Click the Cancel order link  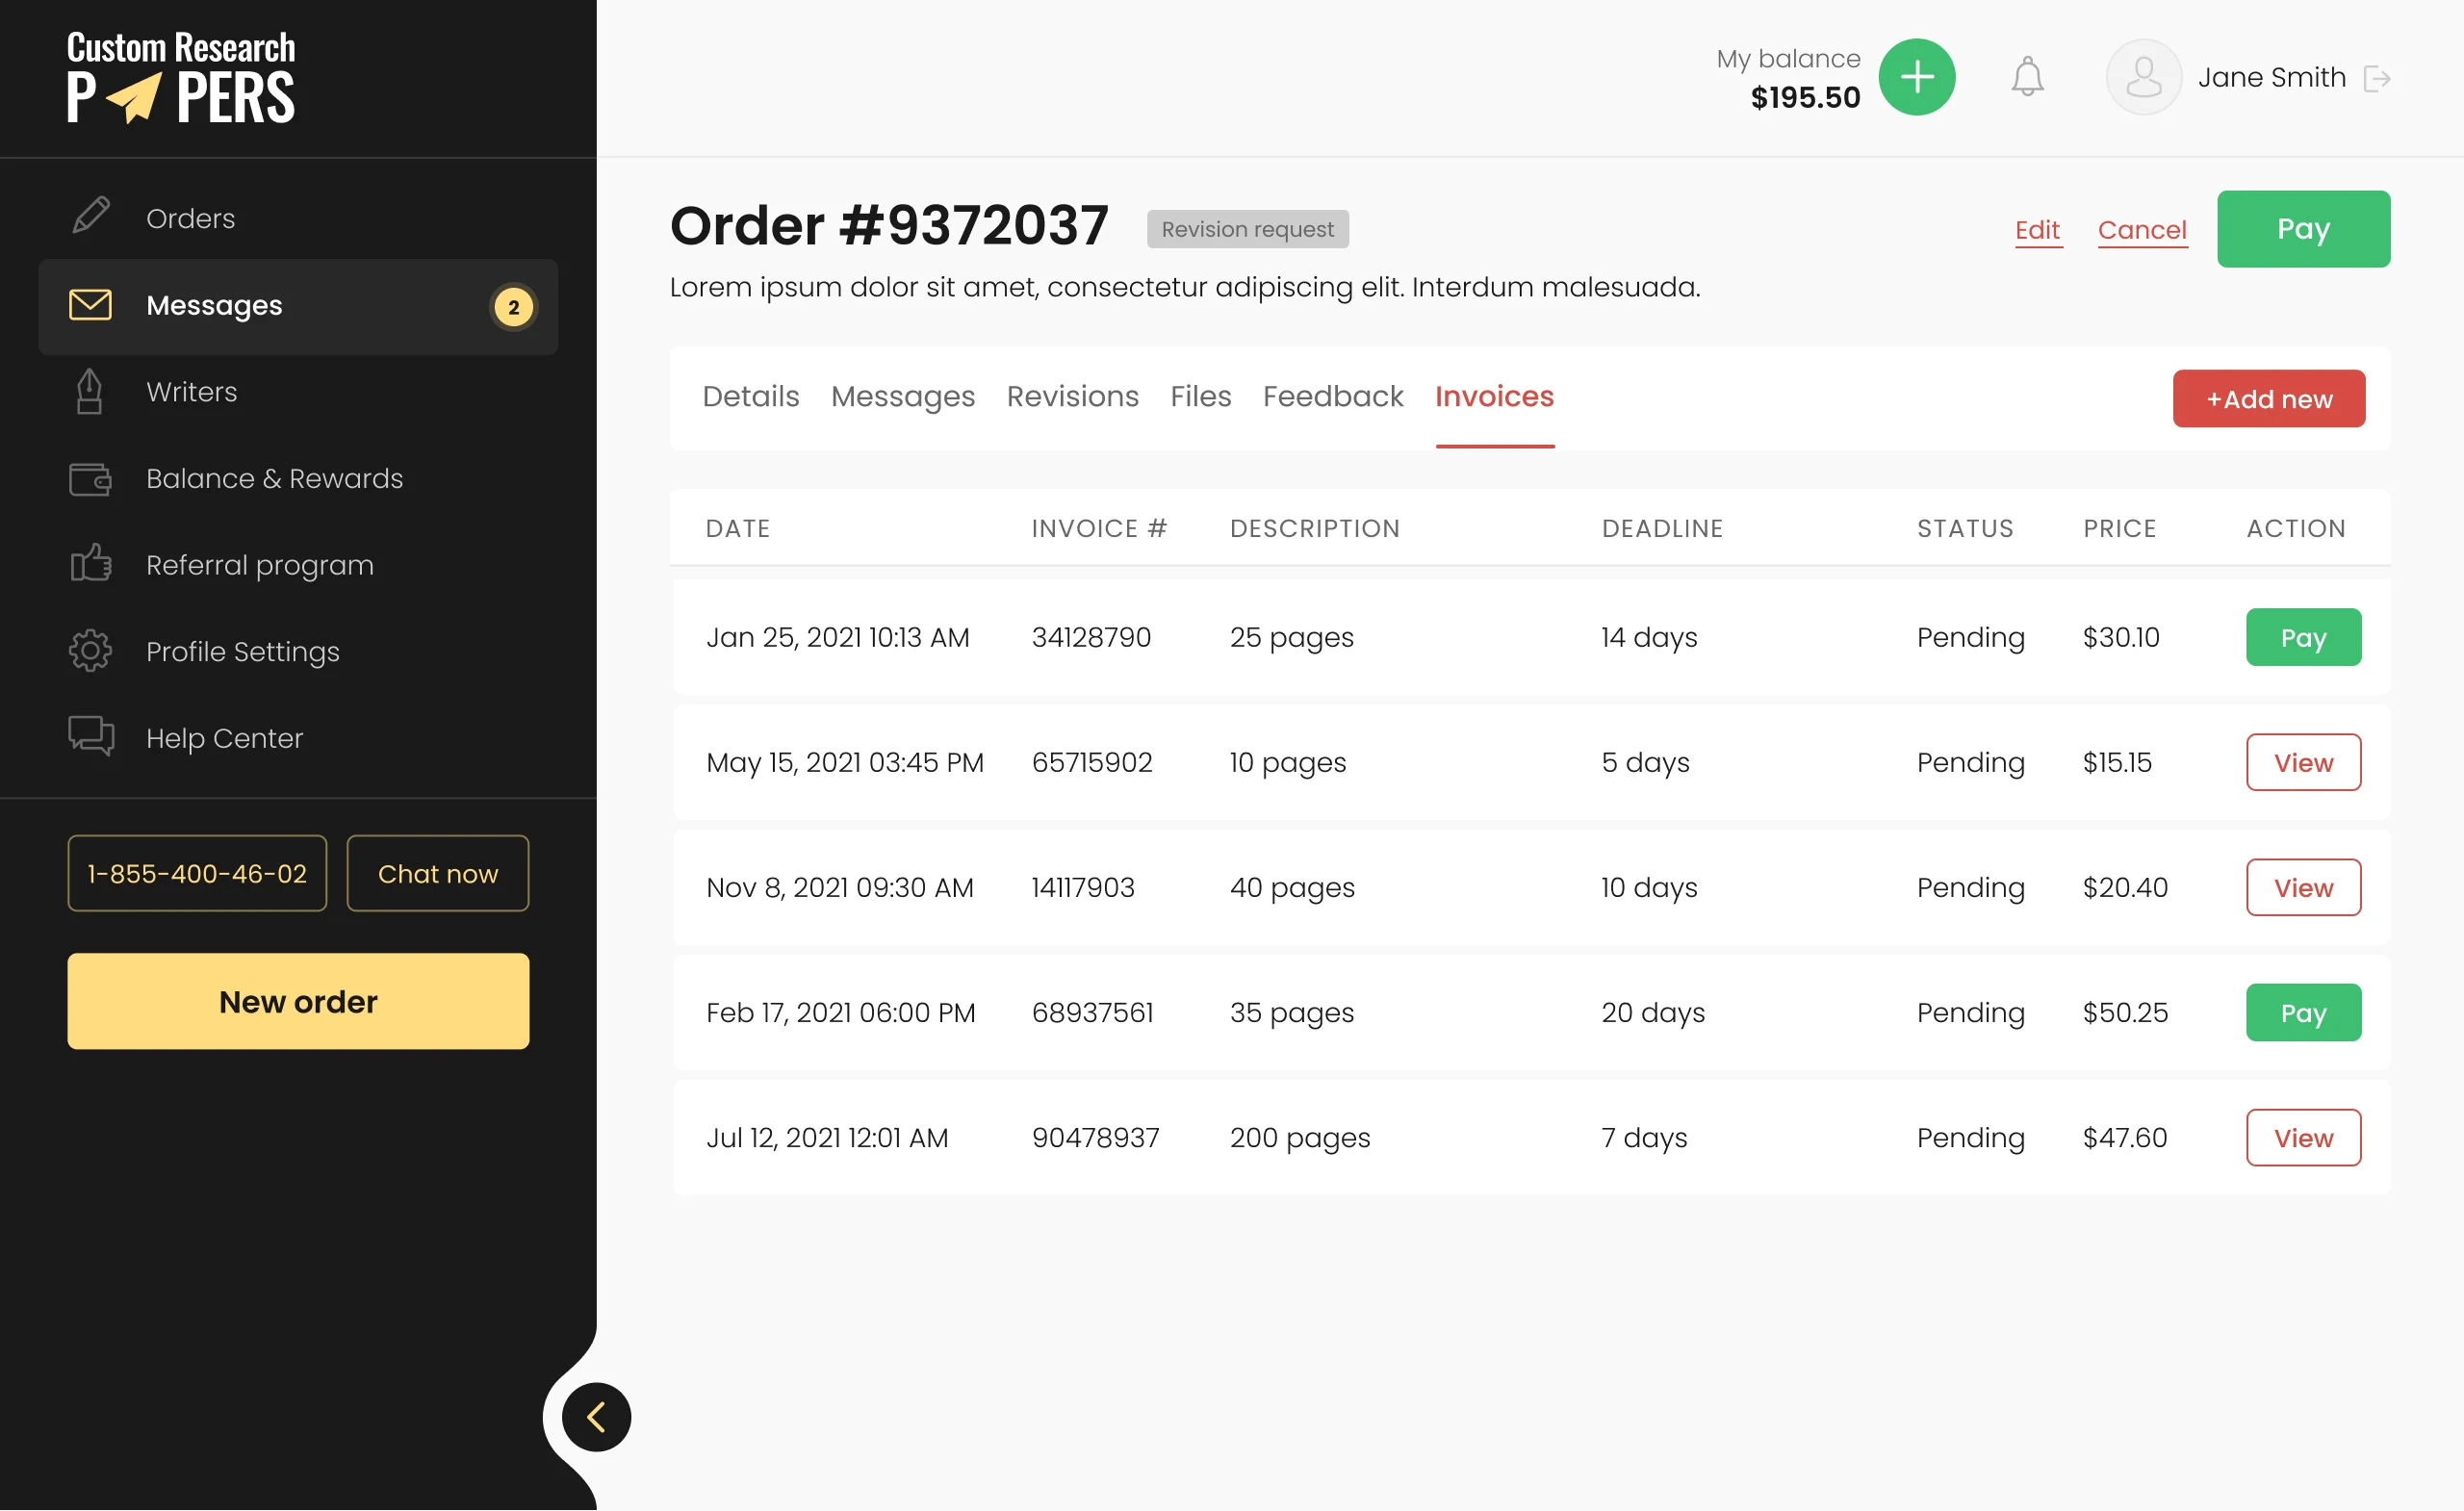(2141, 230)
